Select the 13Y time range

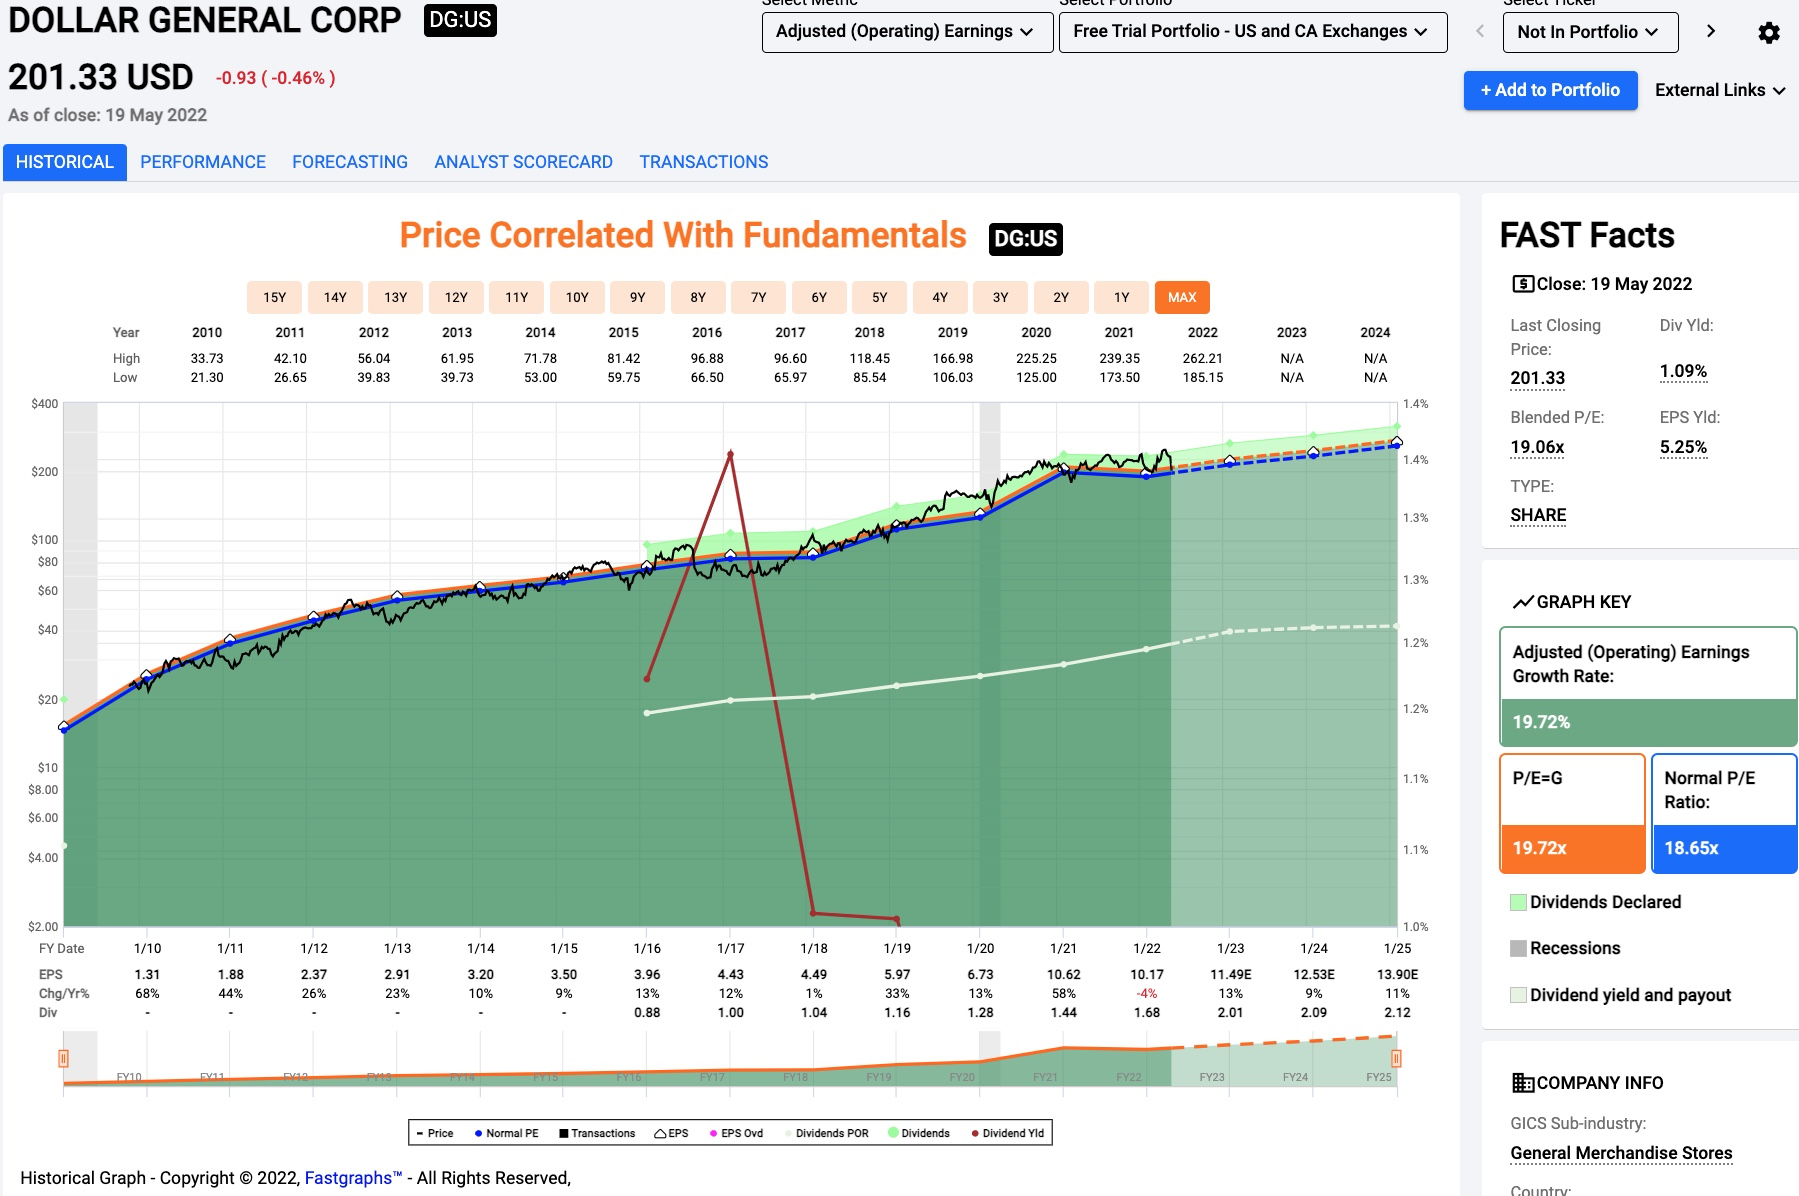click(x=396, y=297)
